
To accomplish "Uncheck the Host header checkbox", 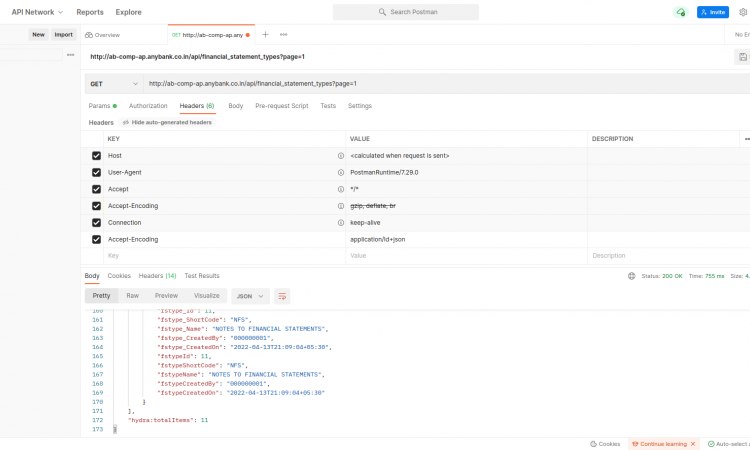I will pyautogui.click(x=97, y=156).
